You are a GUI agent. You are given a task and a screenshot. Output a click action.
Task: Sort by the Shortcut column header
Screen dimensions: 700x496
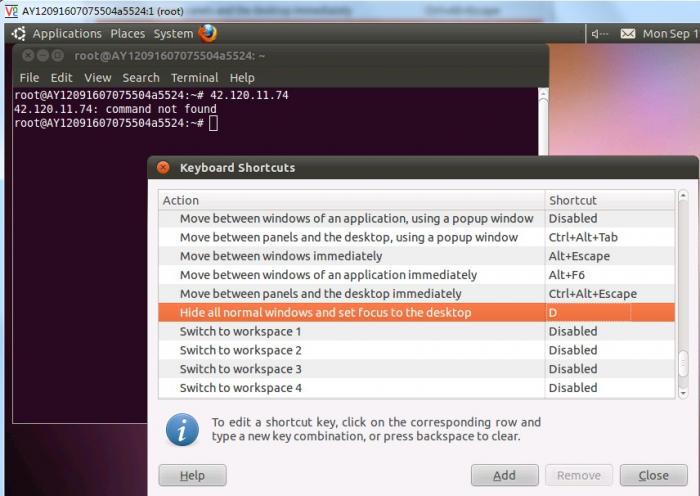click(x=609, y=200)
